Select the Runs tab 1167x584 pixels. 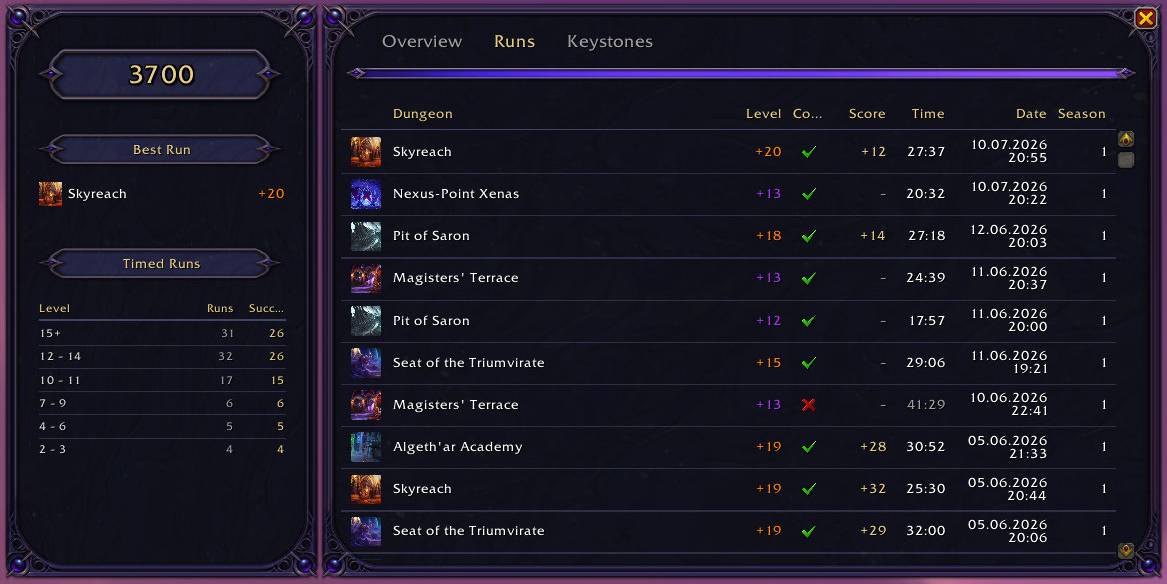tap(514, 42)
